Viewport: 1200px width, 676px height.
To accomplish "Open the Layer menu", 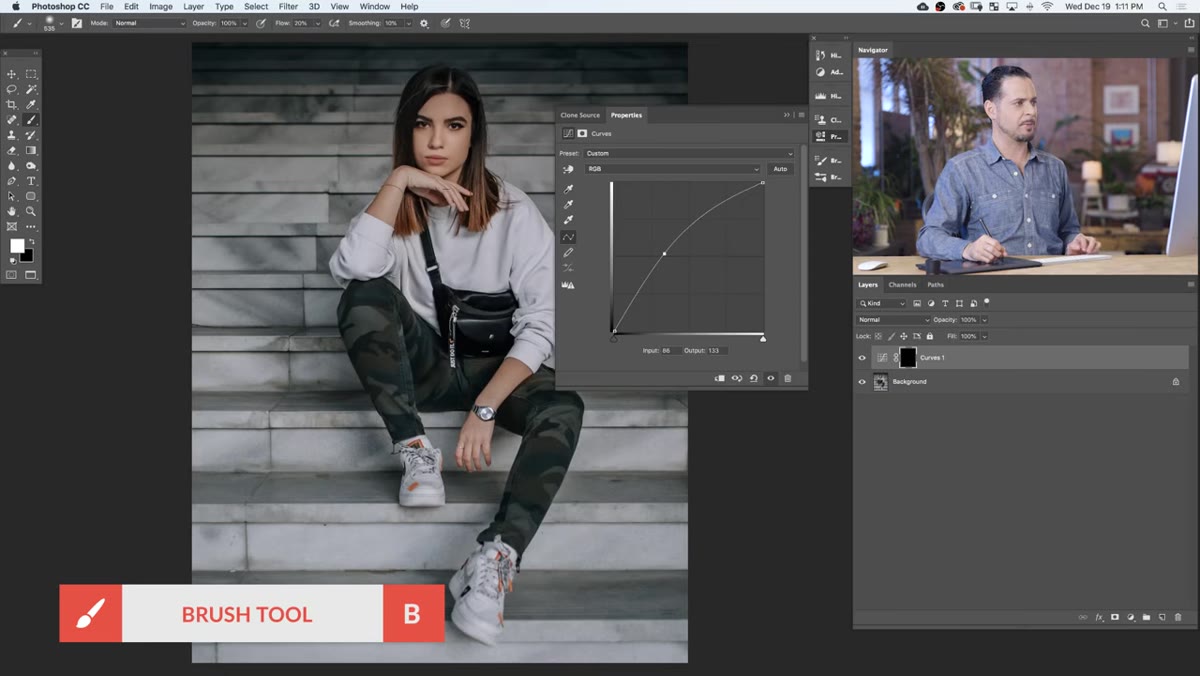I will [x=193, y=6].
